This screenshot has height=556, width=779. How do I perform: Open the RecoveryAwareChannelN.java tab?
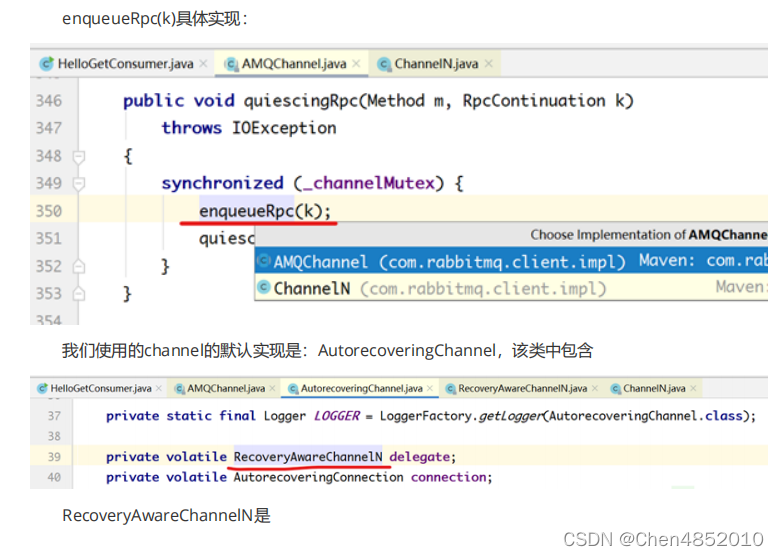[523, 389]
